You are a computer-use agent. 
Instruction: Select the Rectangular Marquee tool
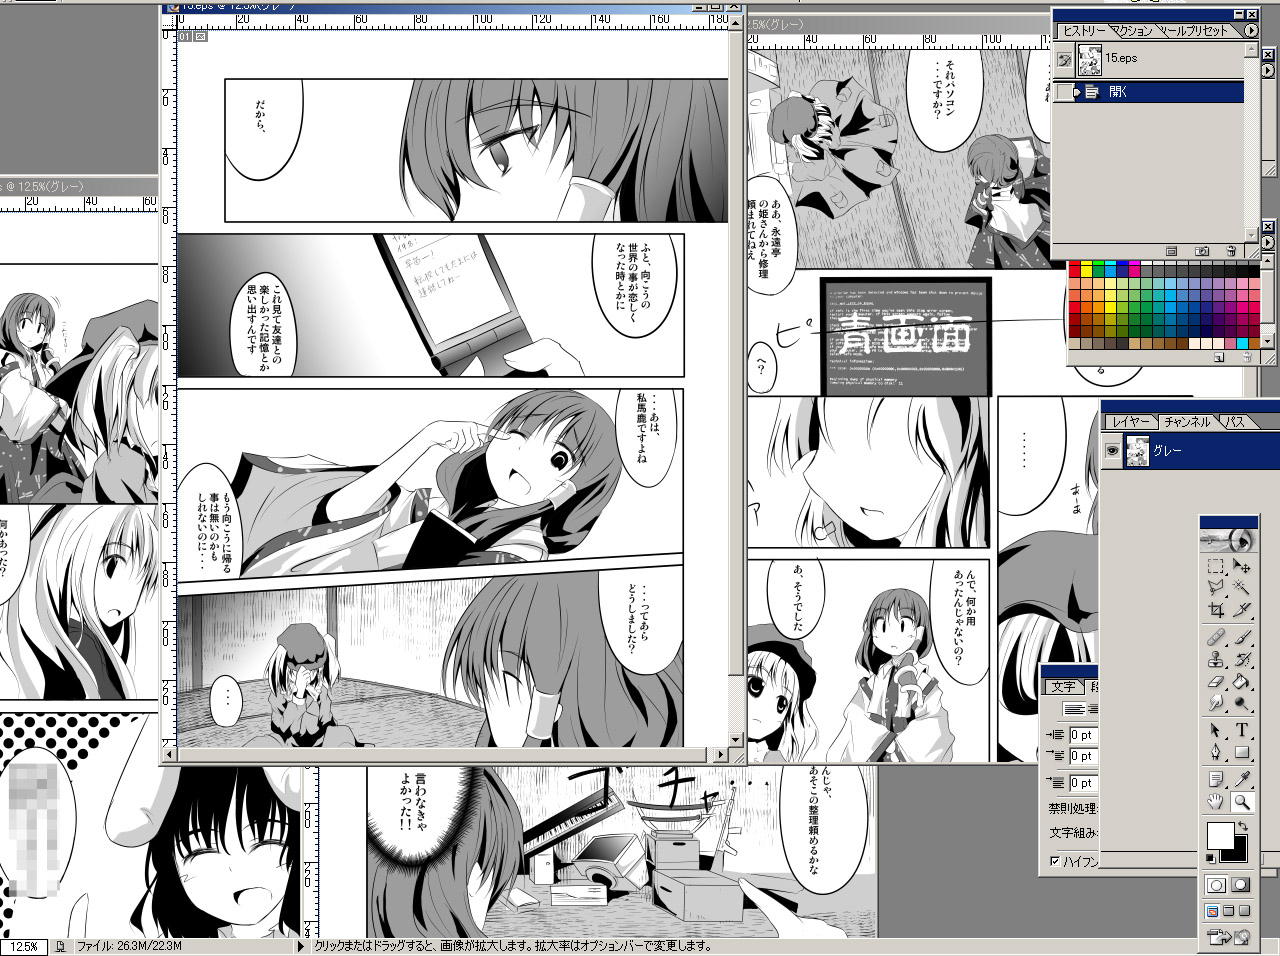1216,566
